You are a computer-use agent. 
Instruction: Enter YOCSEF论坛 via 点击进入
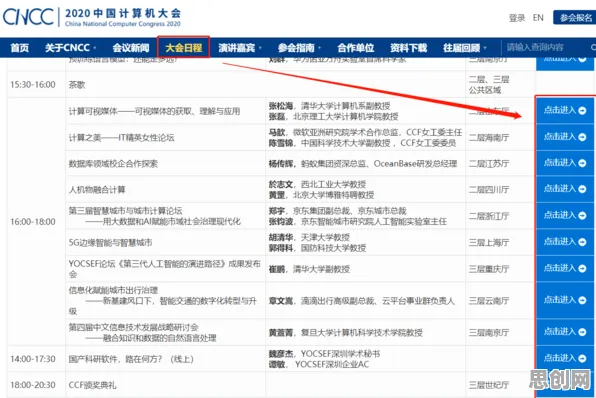click(564, 268)
